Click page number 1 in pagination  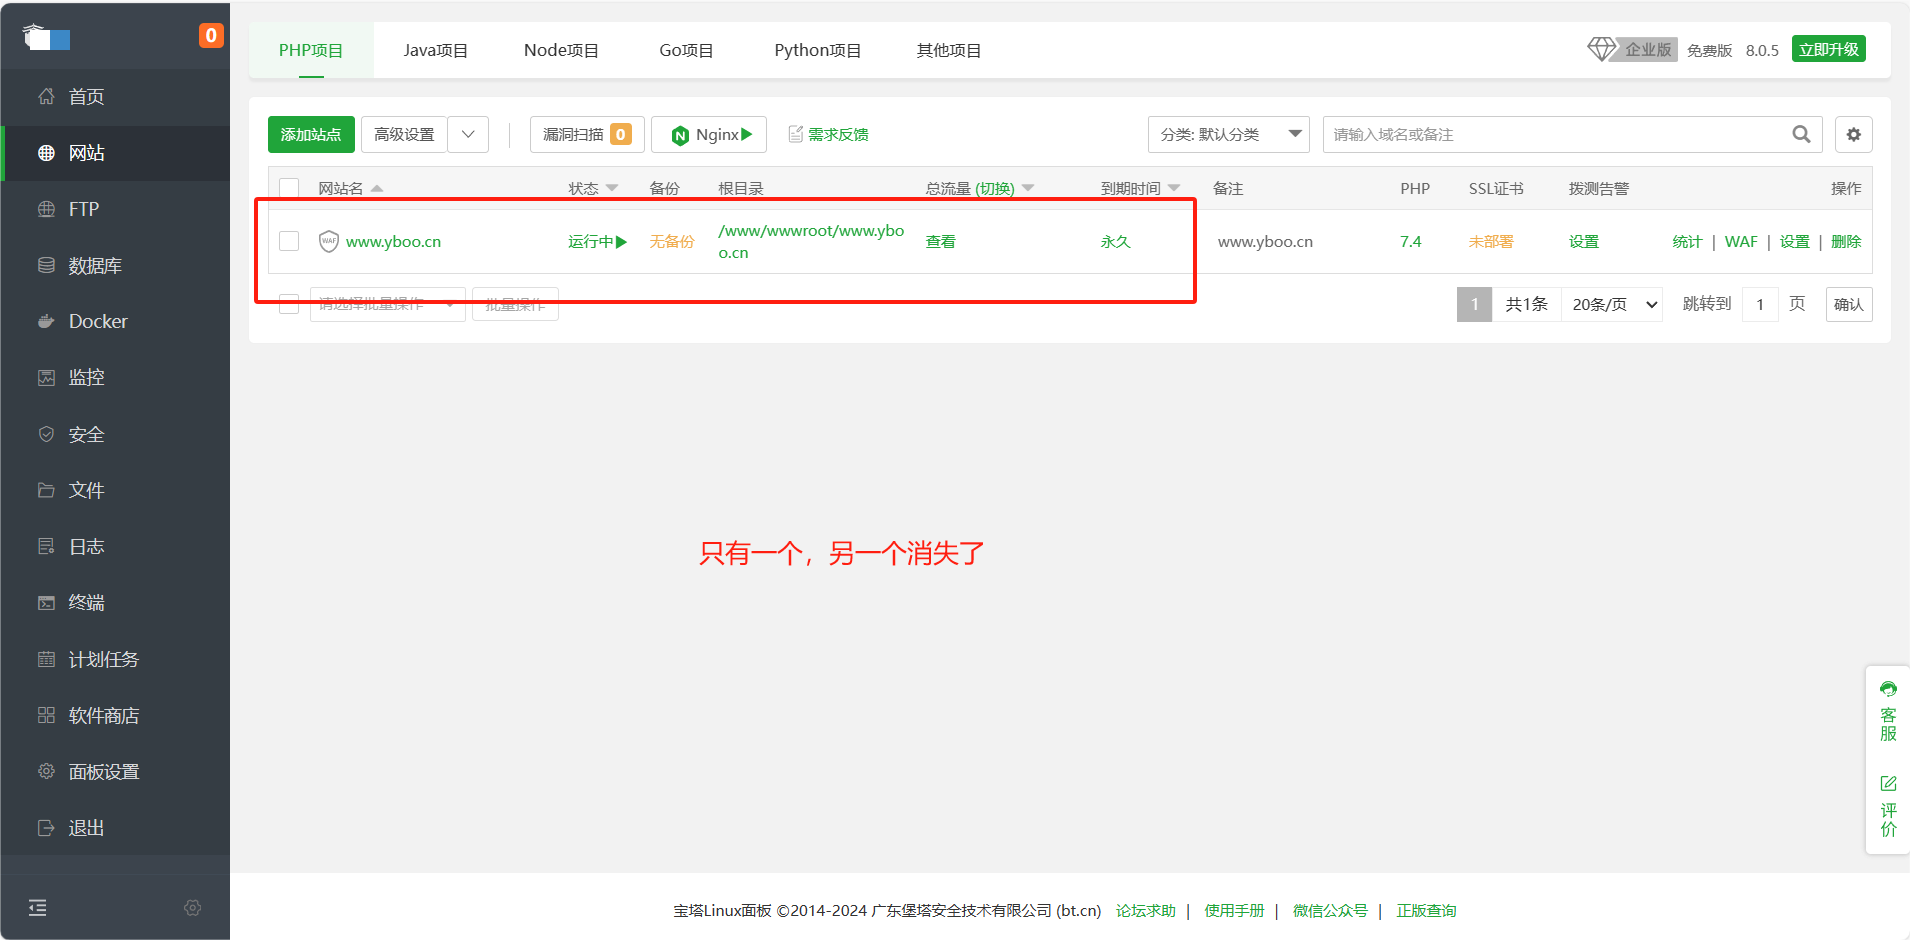click(1474, 304)
